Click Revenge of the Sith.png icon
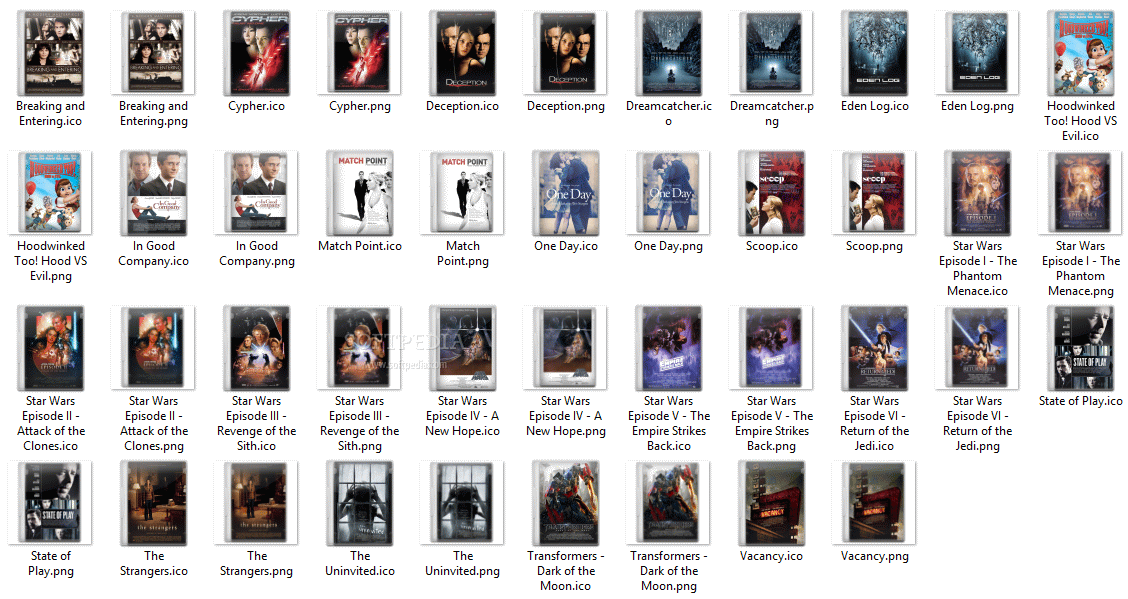This screenshot has width=1128, height=599. point(359,347)
